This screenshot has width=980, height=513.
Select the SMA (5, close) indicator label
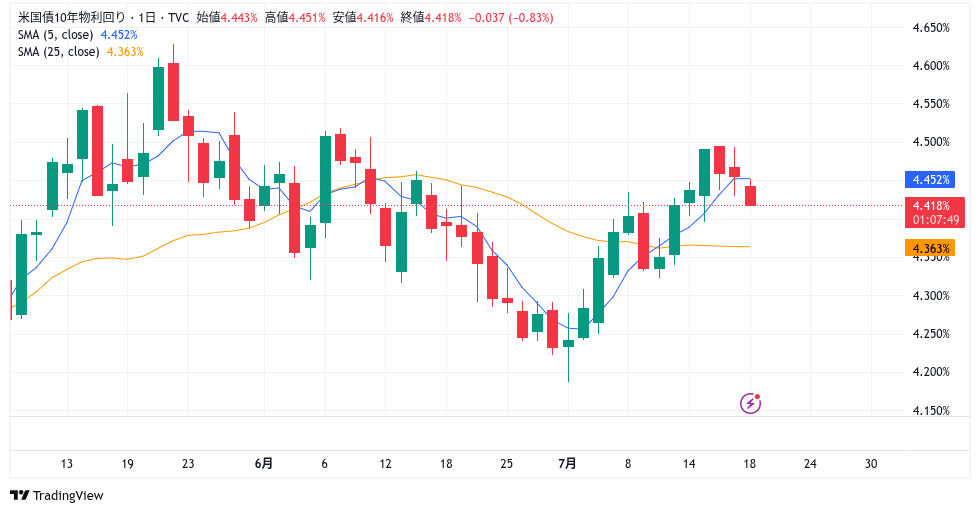pyautogui.click(x=56, y=35)
